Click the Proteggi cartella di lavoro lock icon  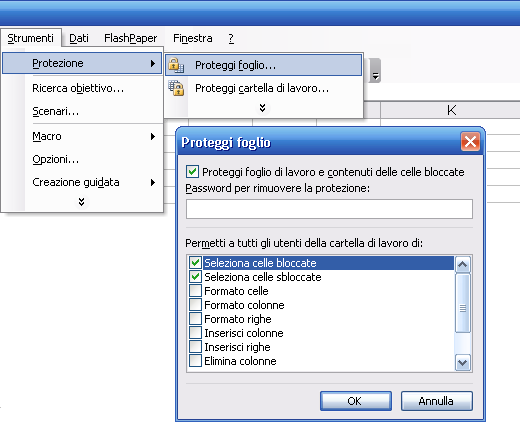[x=176, y=88]
